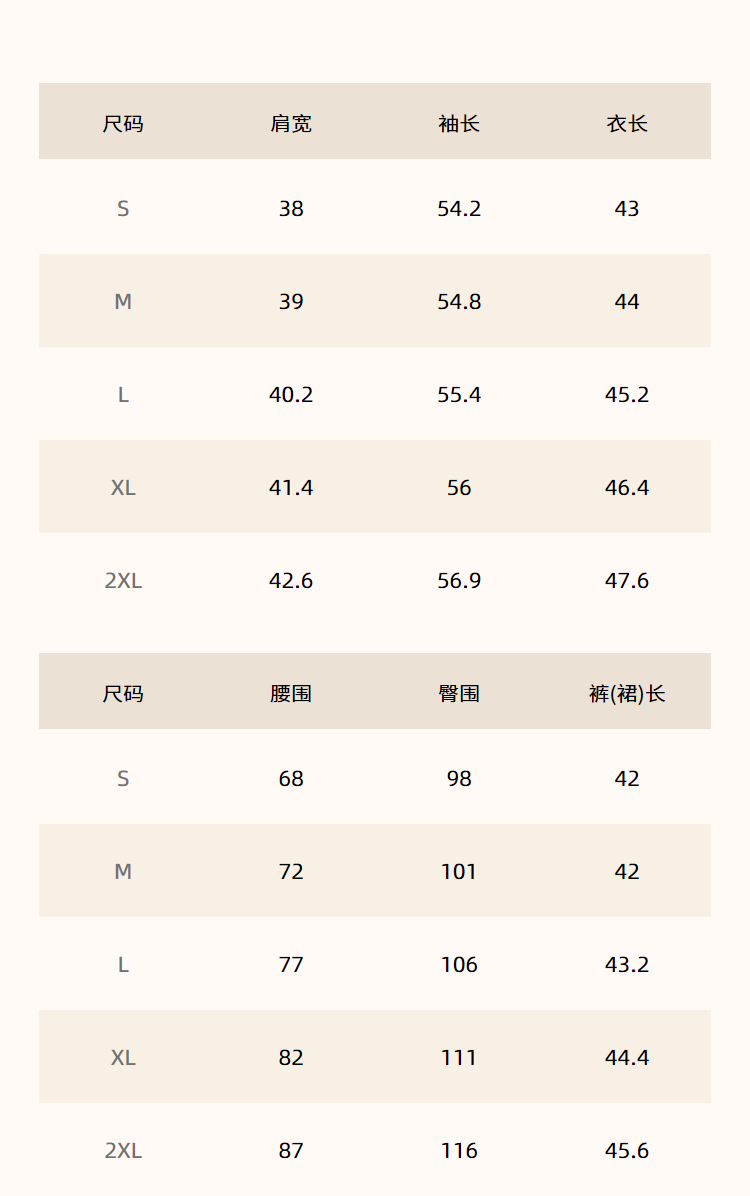This screenshot has height=1196, width=750.
Task: Select sleeve length value 56.9
Action: pyautogui.click(x=459, y=580)
